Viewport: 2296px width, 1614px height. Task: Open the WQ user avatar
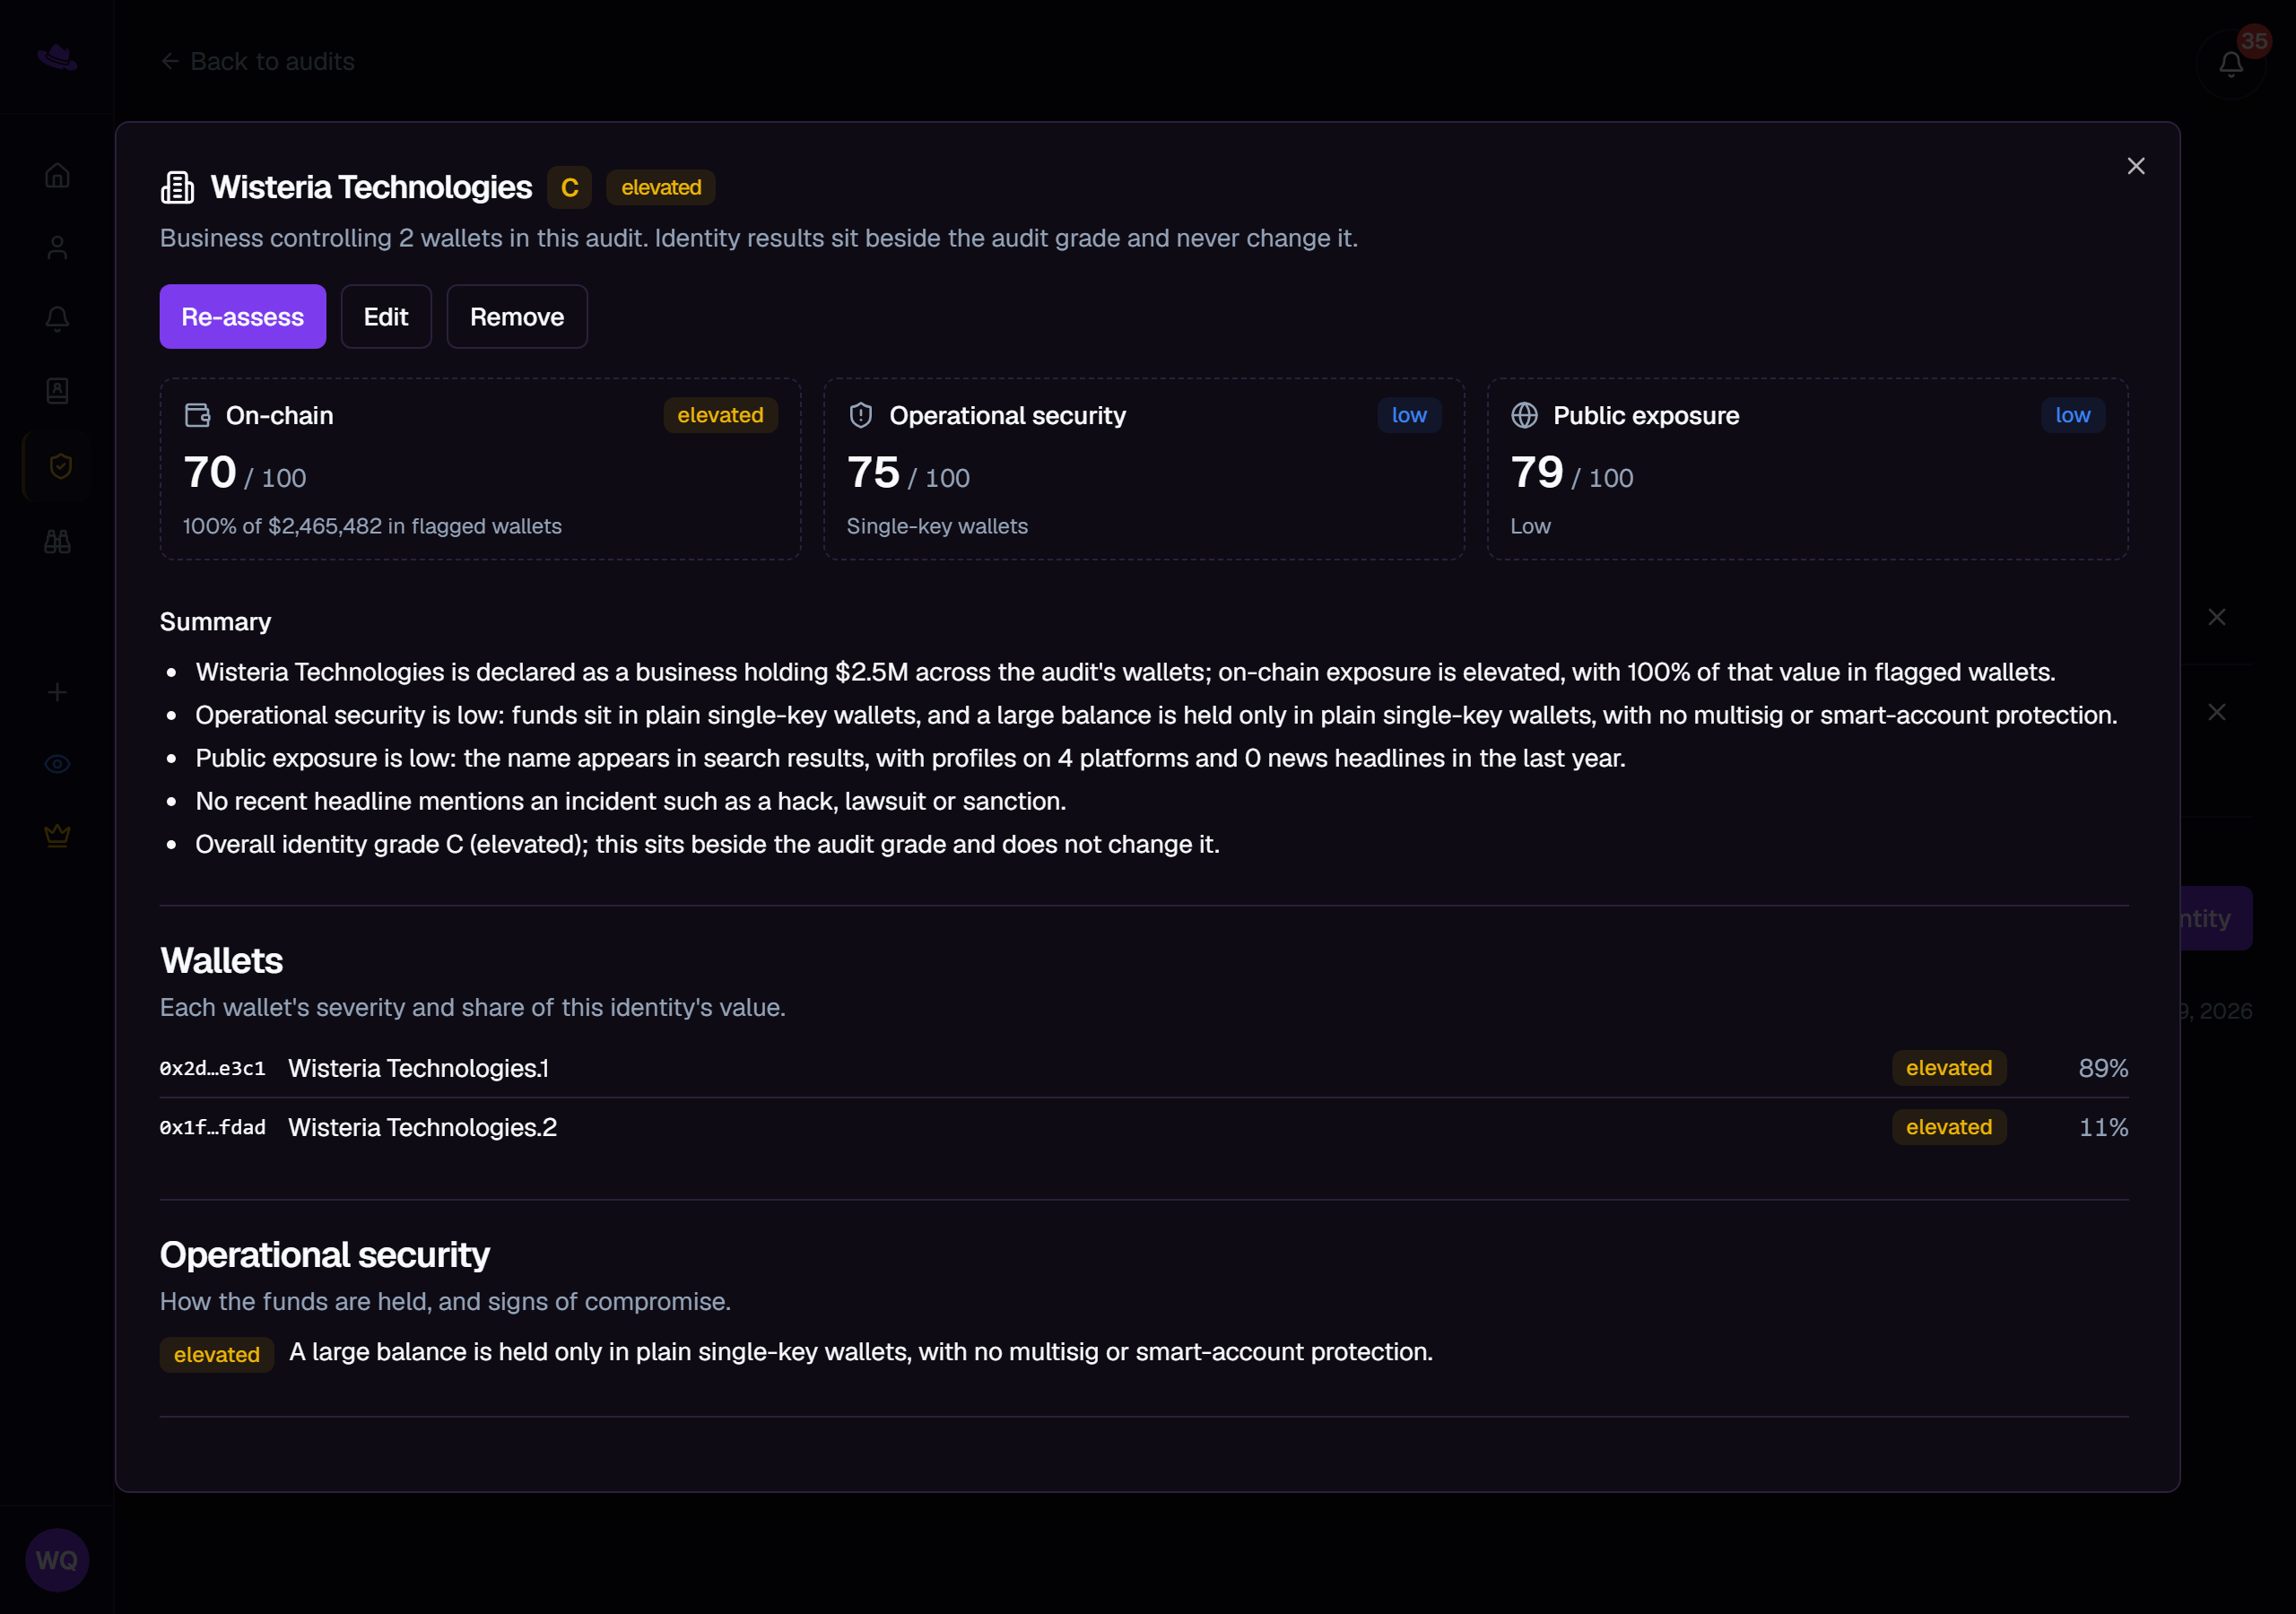point(57,1560)
